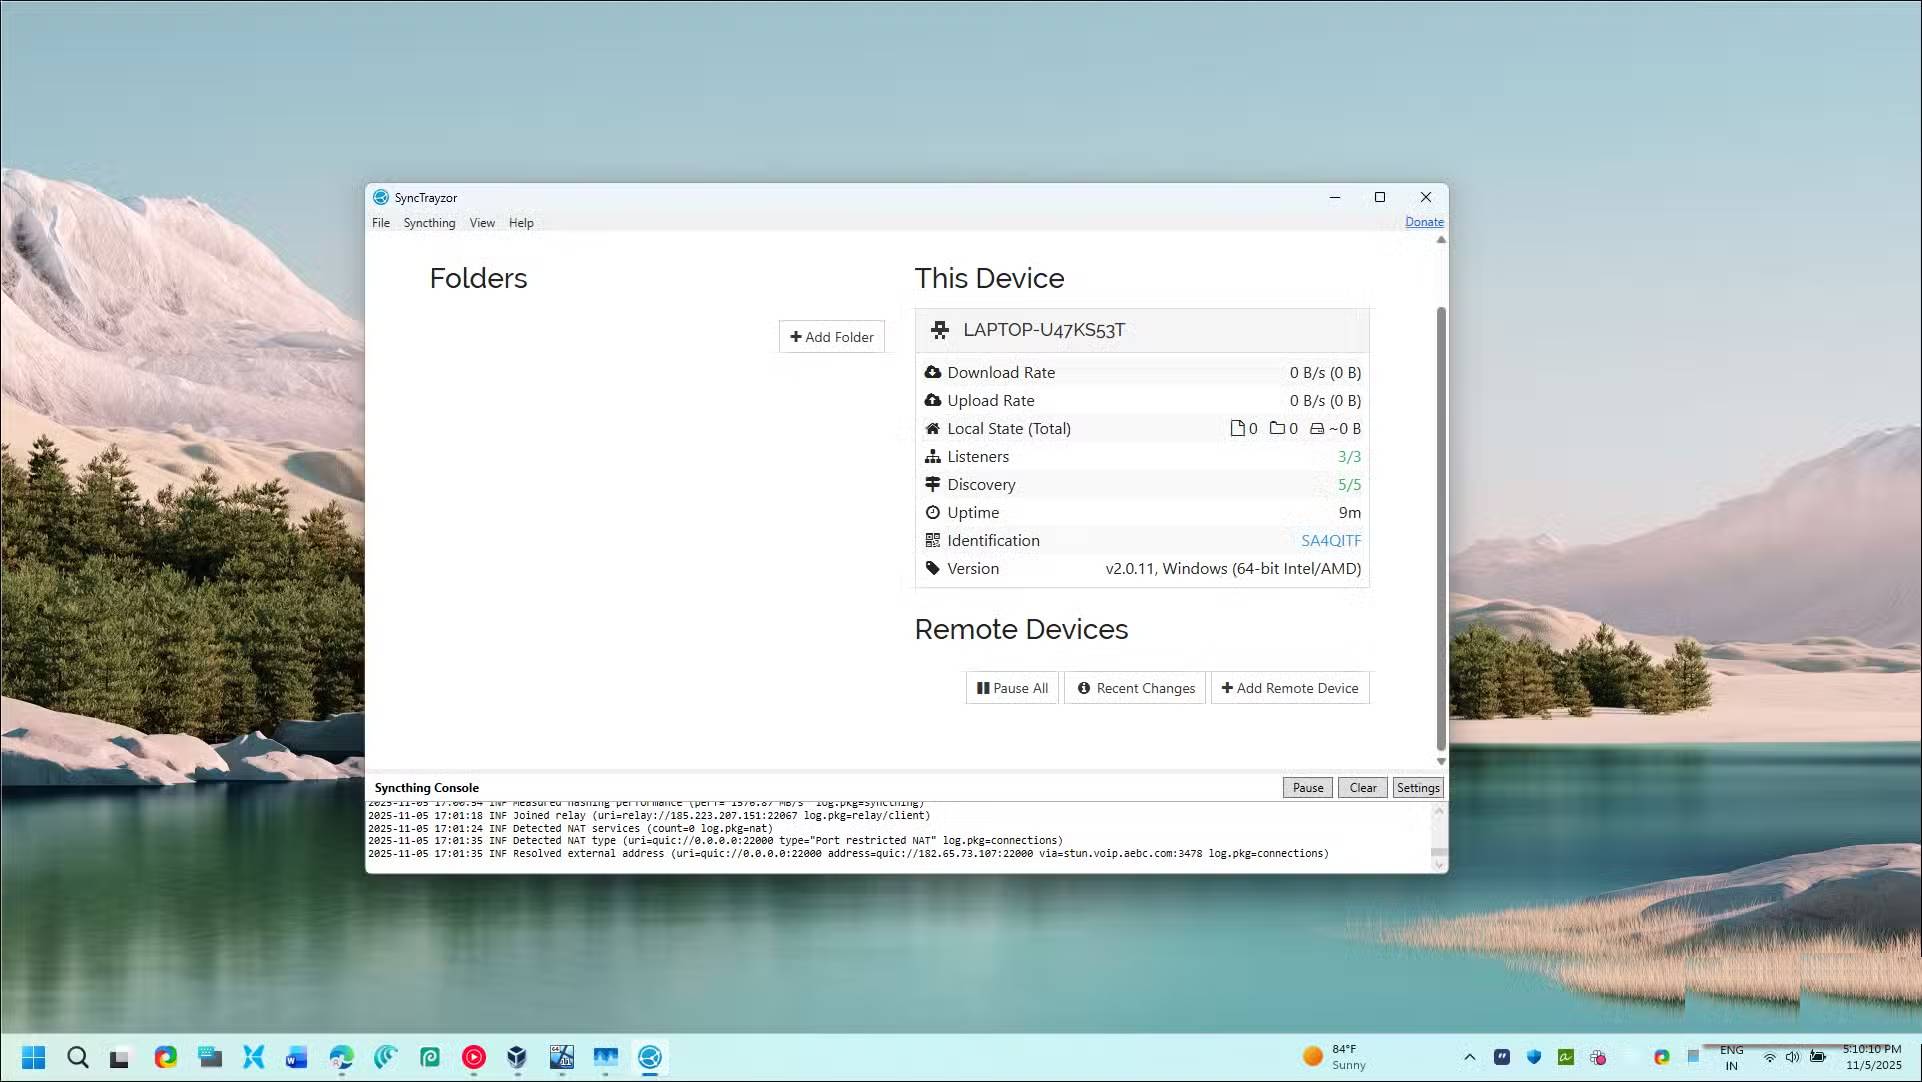Click the Discovery status icon
This screenshot has width=1922, height=1082.
click(x=933, y=484)
